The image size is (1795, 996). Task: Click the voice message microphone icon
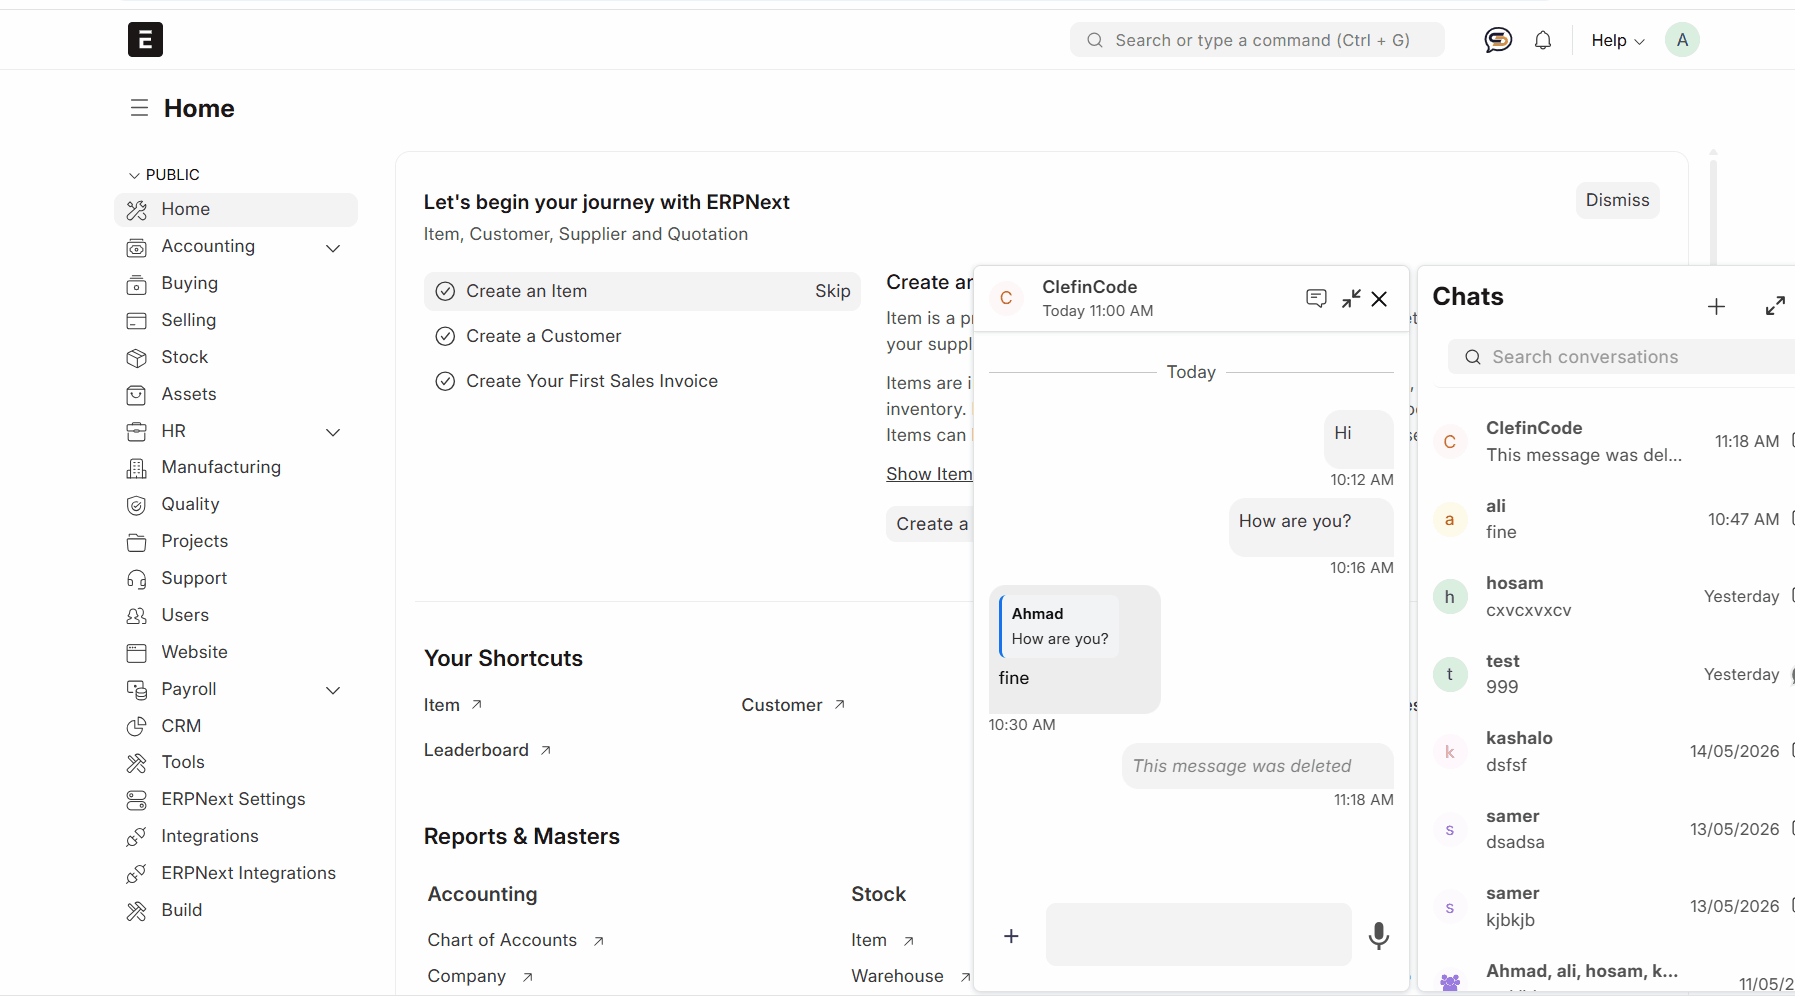1379,935
